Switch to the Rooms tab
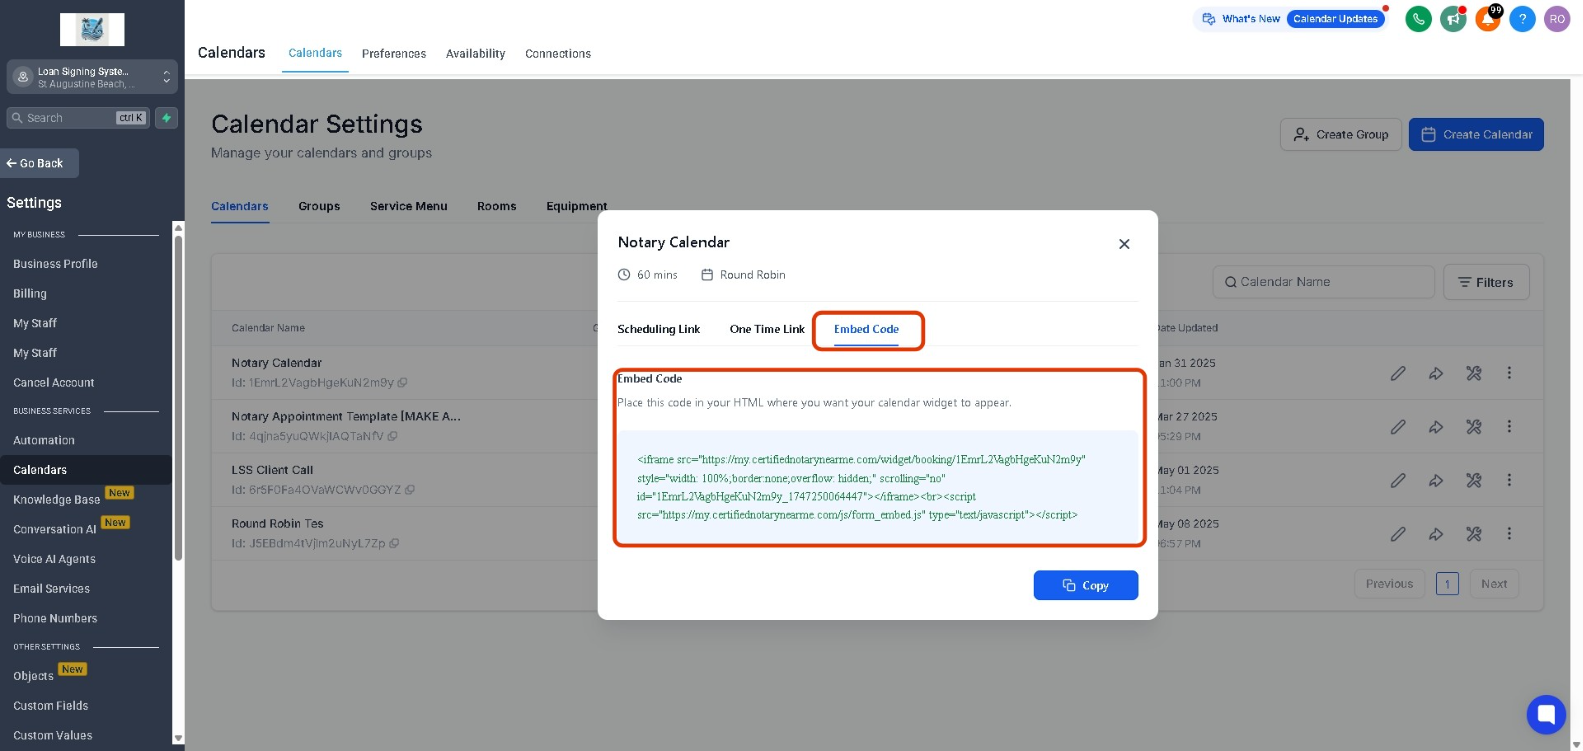Viewport: 1583px width, 751px height. tap(497, 206)
